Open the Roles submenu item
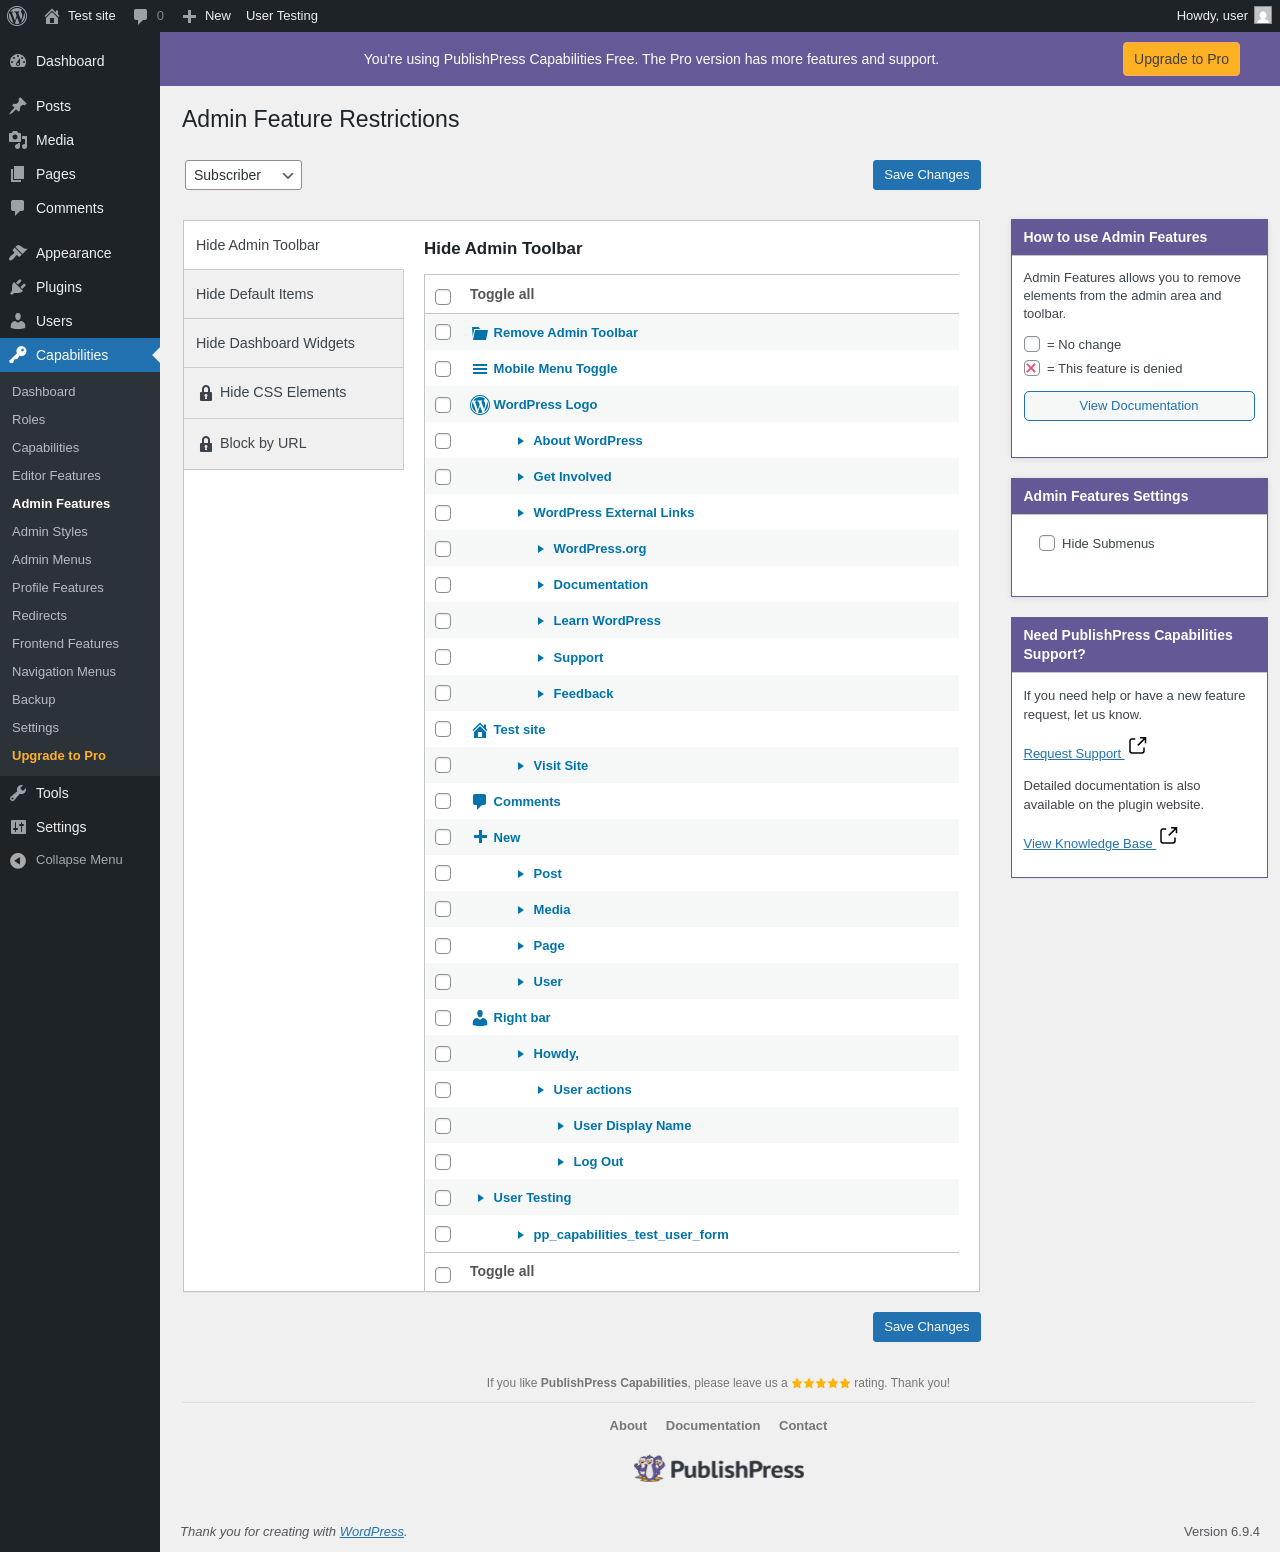This screenshot has width=1280, height=1552. pyautogui.click(x=29, y=420)
